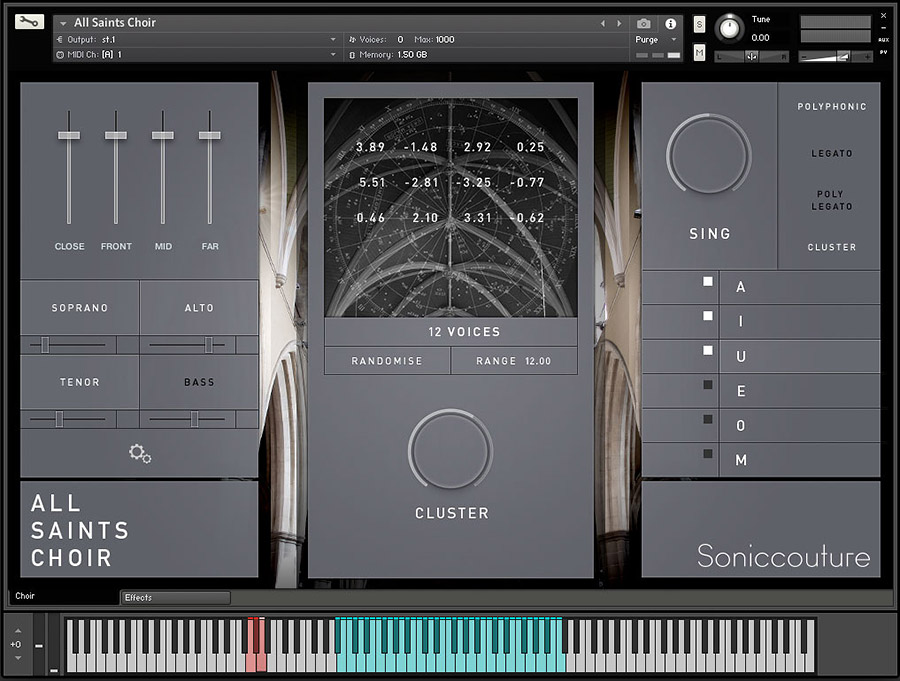
Task: Mute the instrument with the M button
Action: tap(699, 52)
